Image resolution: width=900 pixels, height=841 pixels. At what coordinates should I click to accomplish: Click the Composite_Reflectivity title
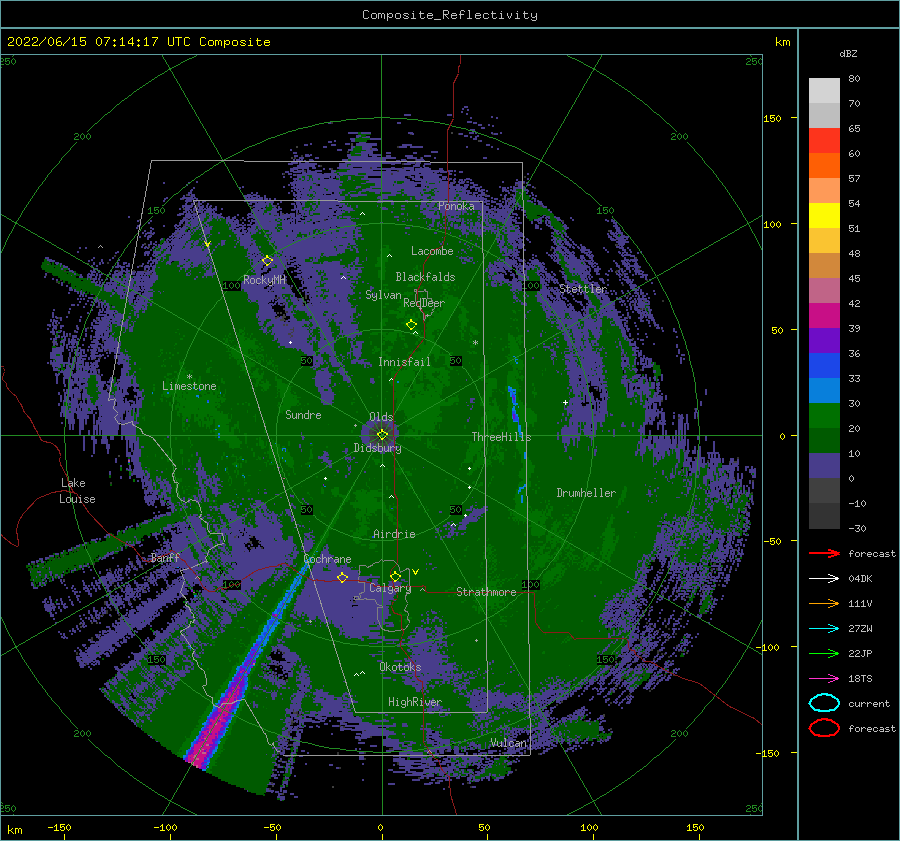pos(450,15)
